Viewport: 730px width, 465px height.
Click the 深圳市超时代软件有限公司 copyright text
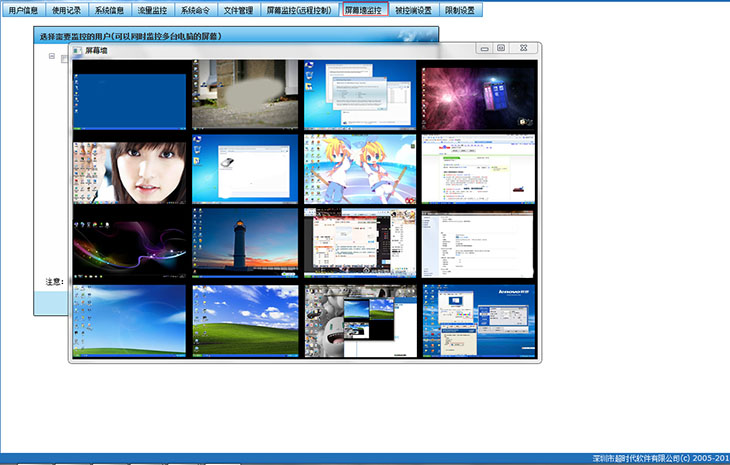click(x=661, y=458)
